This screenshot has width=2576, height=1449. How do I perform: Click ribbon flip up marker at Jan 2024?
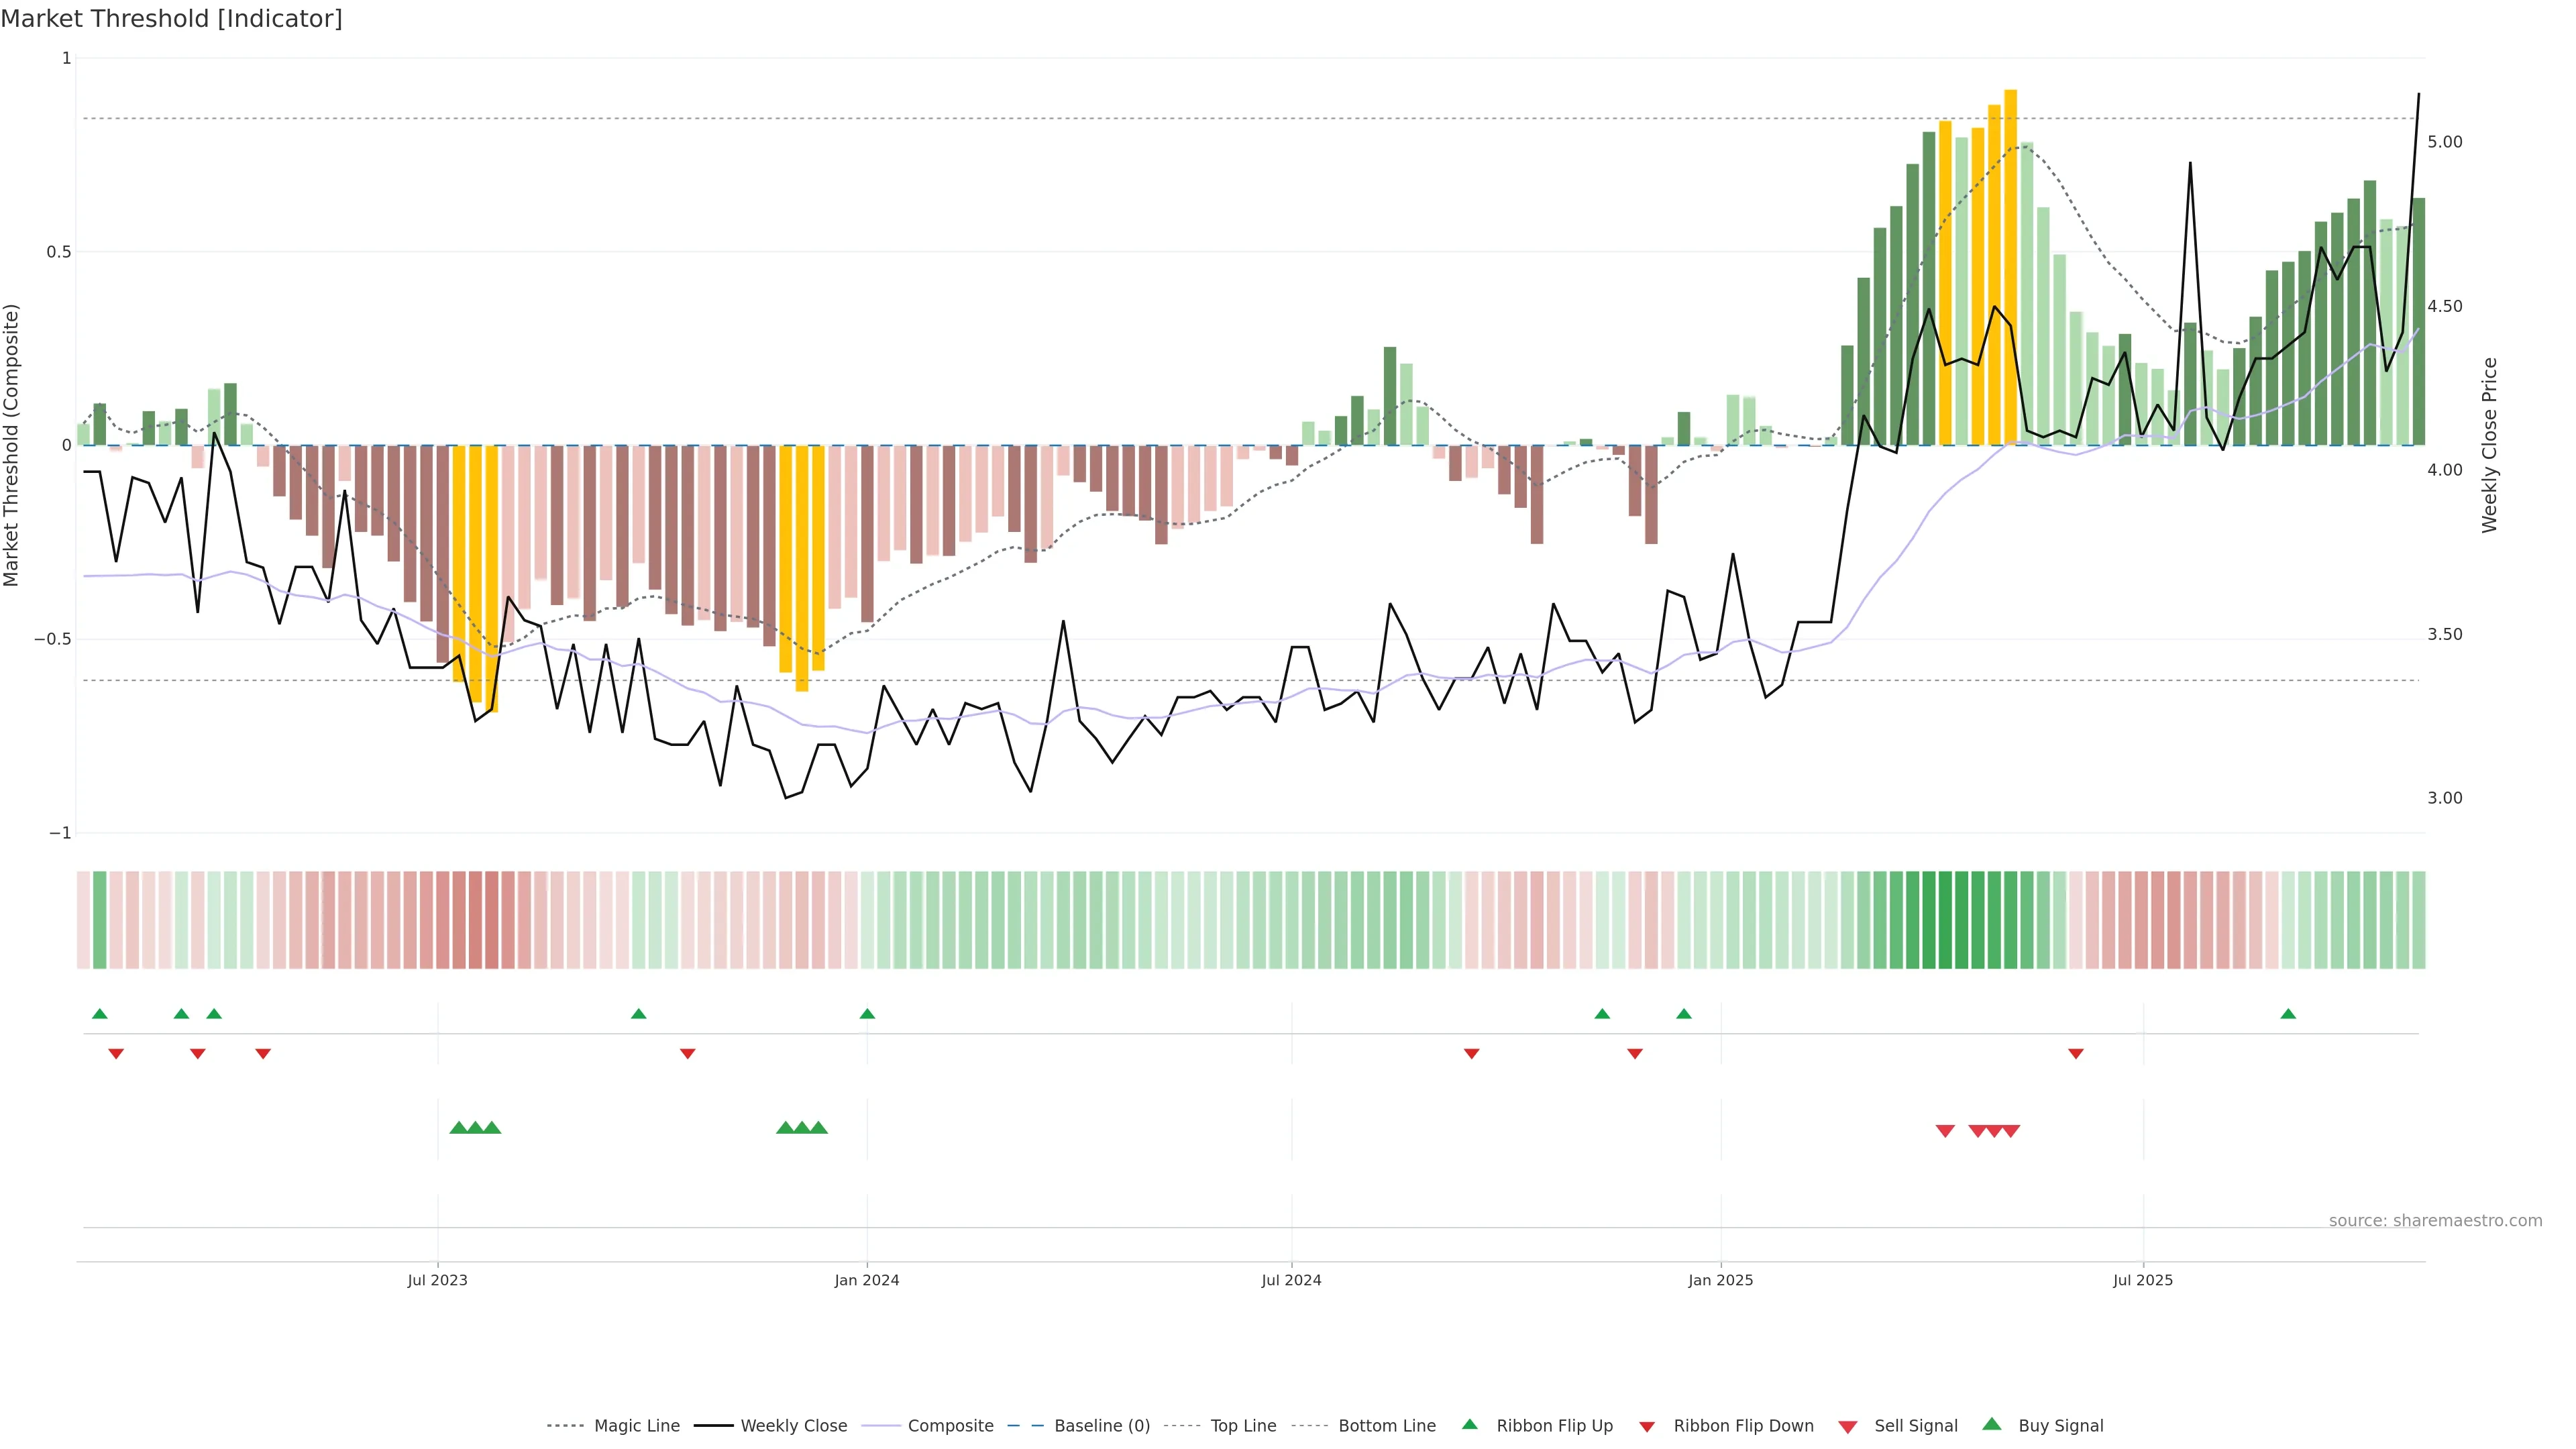coord(867,1014)
